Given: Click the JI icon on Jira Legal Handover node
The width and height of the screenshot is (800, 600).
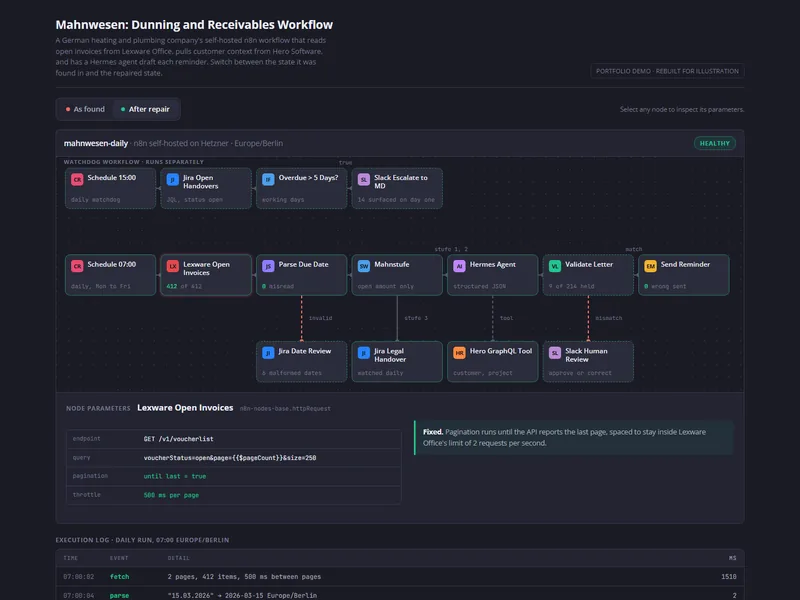Looking at the screenshot, I should click(364, 353).
